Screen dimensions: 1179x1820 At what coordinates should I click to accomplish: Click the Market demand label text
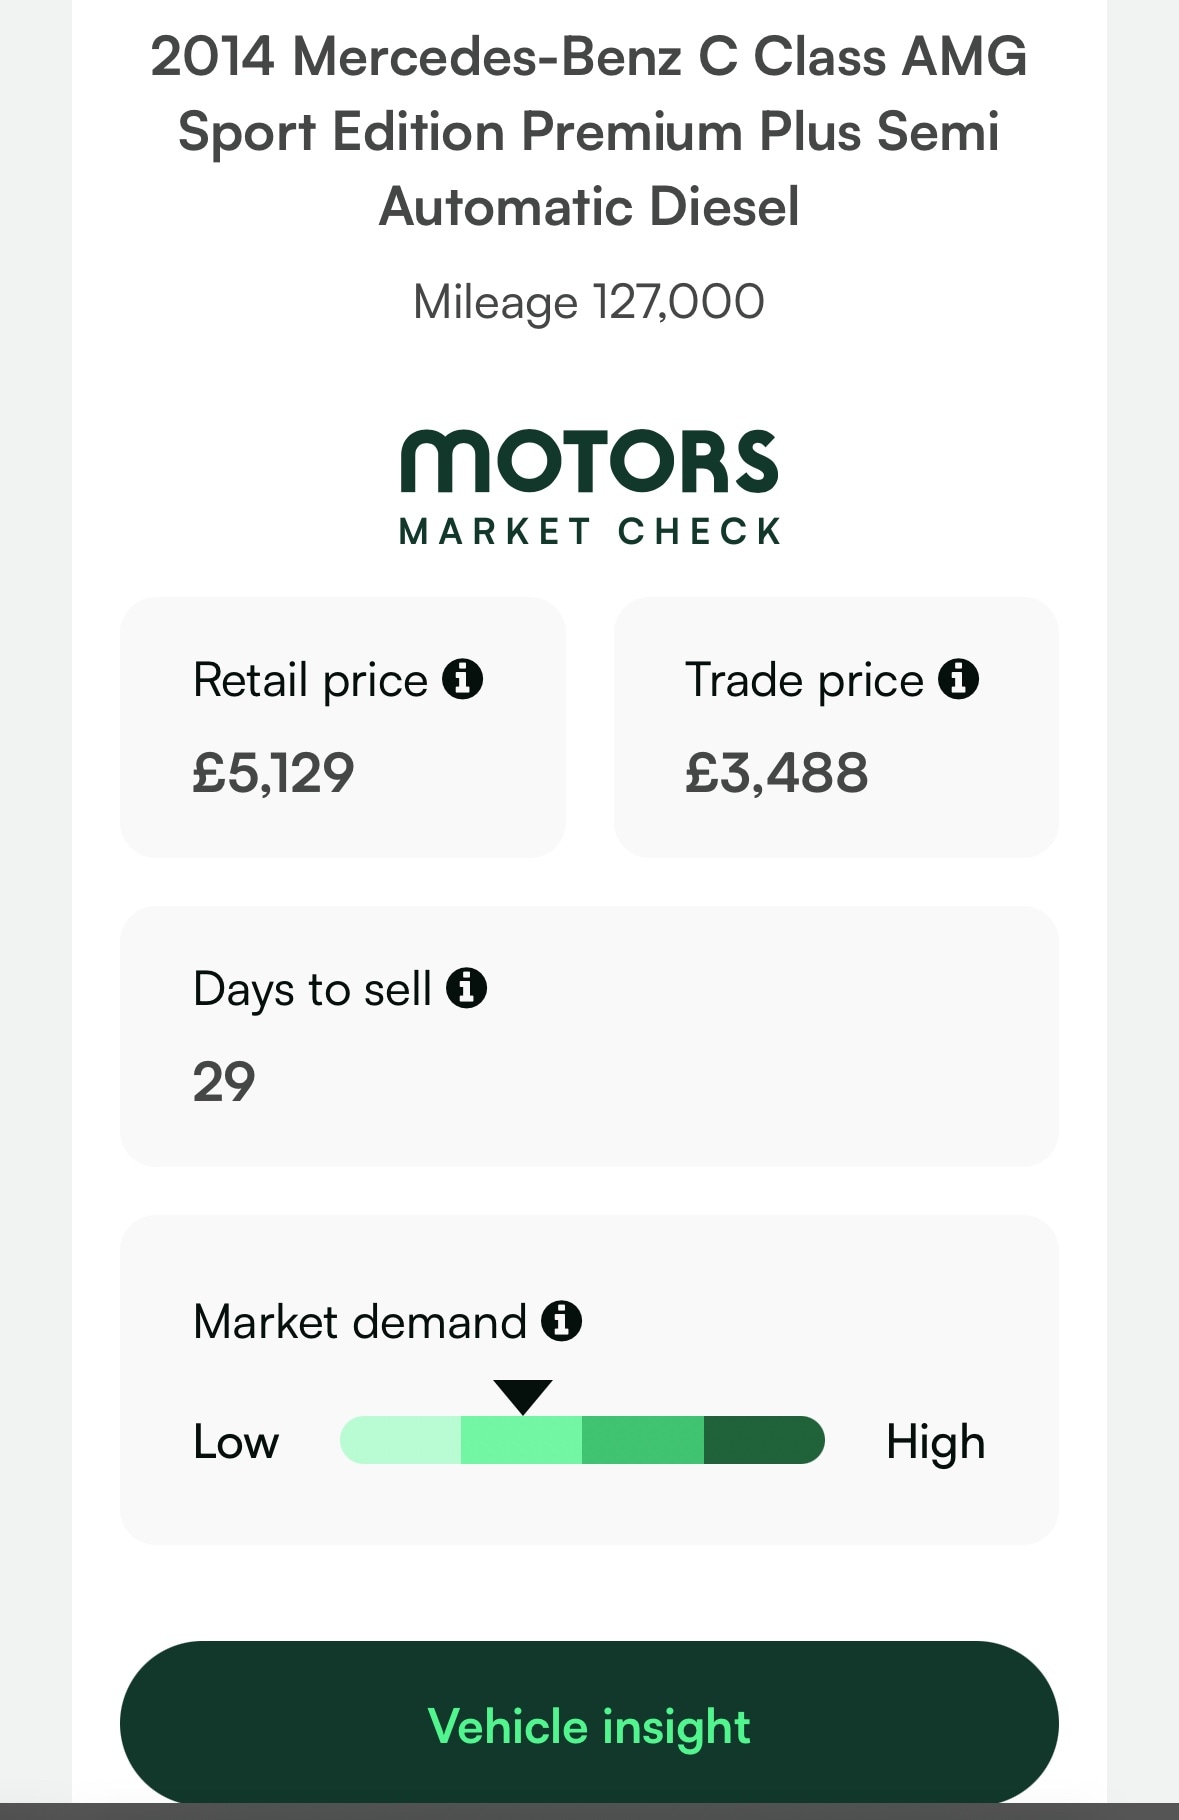[x=360, y=1322]
